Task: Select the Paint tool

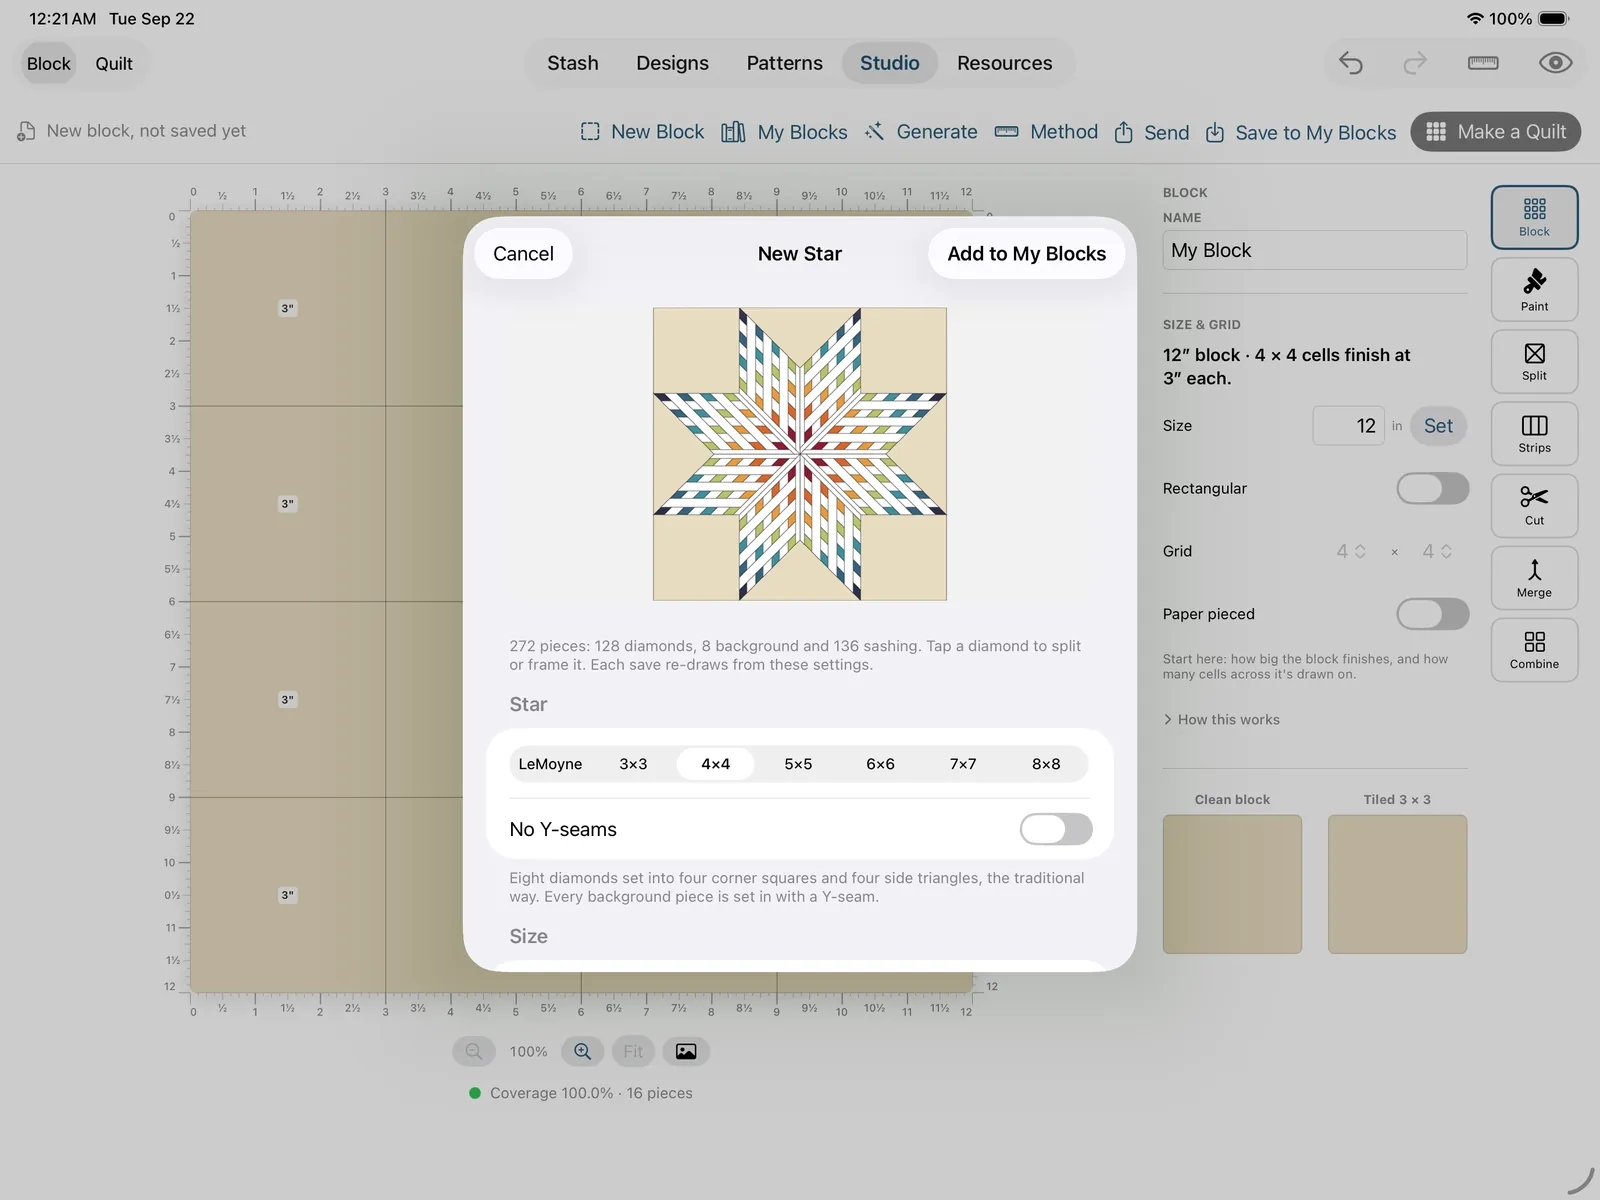Action: [x=1534, y=290]
